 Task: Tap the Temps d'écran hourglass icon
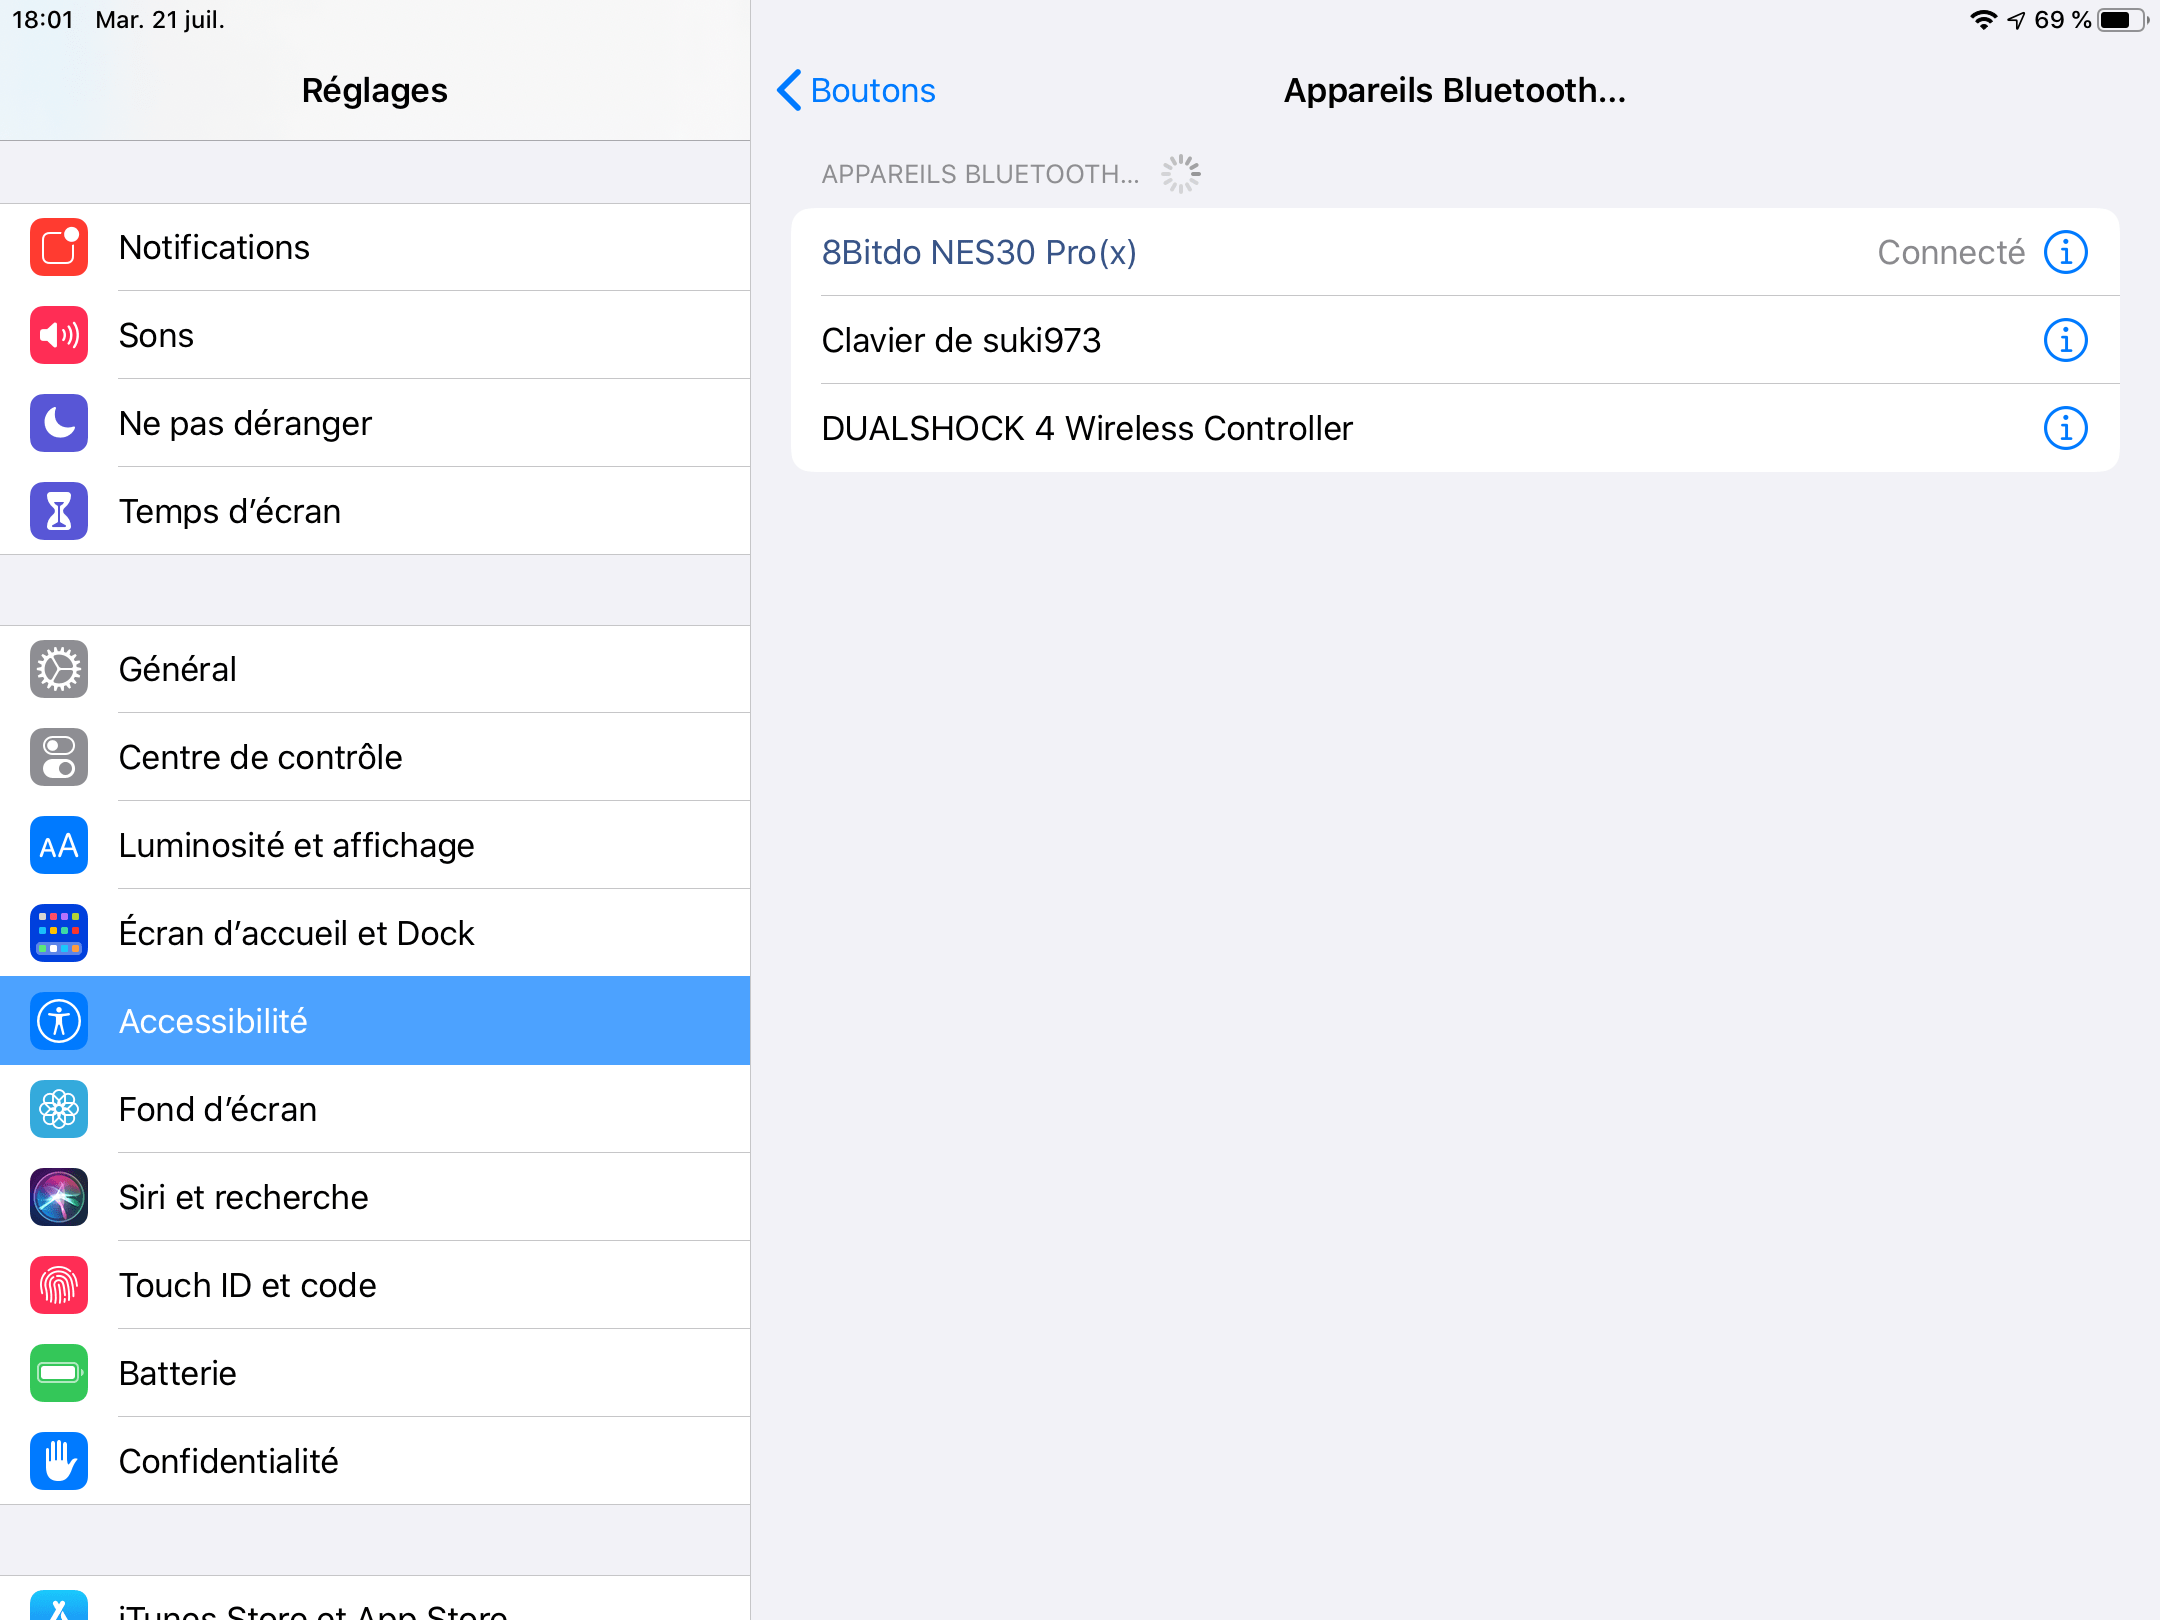coord(59,511)
